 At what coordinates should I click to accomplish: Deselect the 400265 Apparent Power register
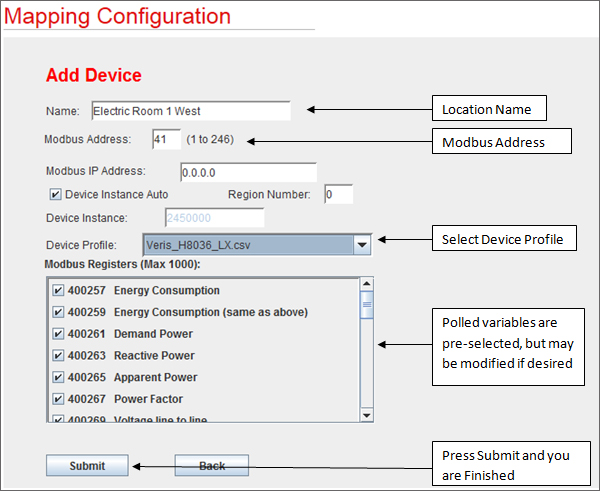58,378
